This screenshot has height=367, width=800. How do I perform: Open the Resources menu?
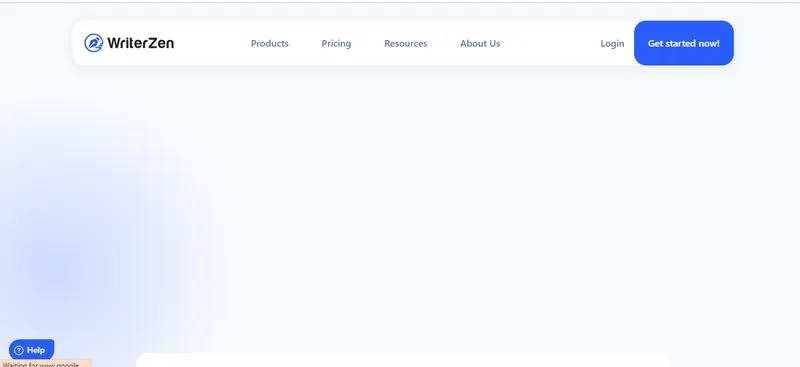tap(406, 43)
